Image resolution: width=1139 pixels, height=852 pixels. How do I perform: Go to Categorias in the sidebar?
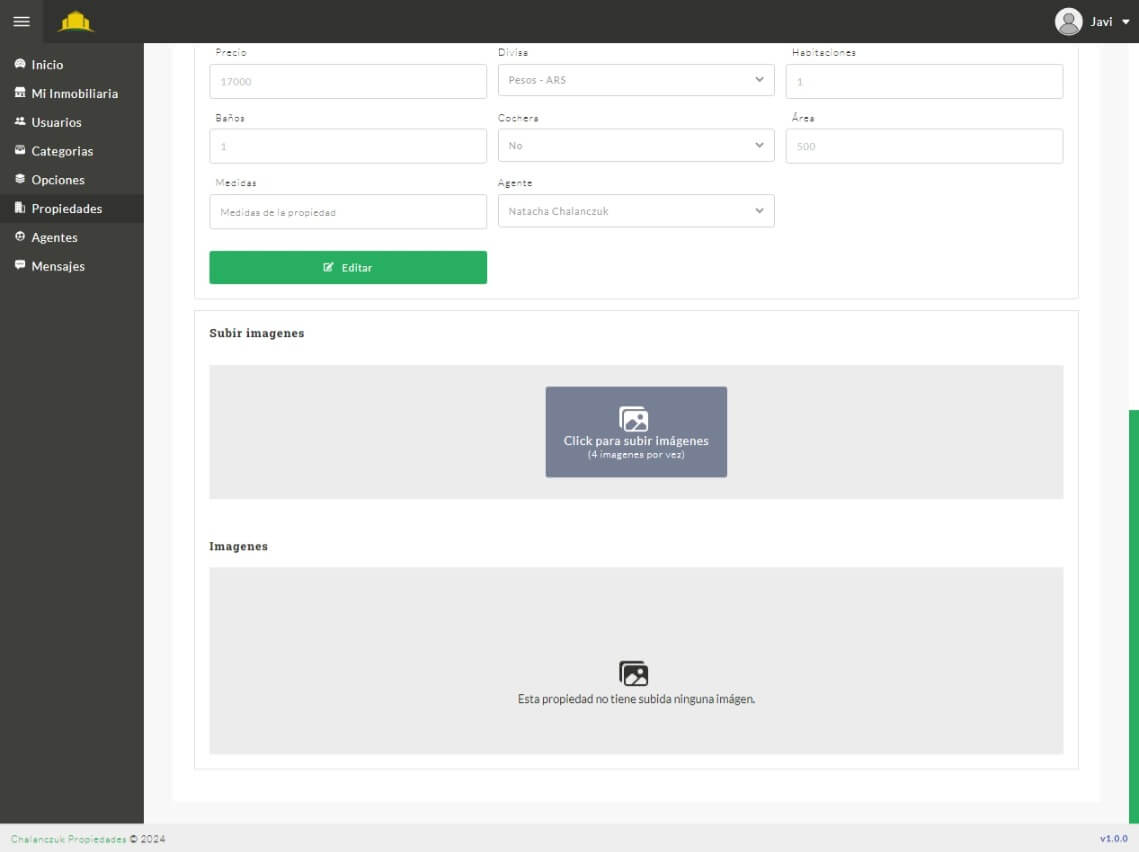(x=61, y=151)
